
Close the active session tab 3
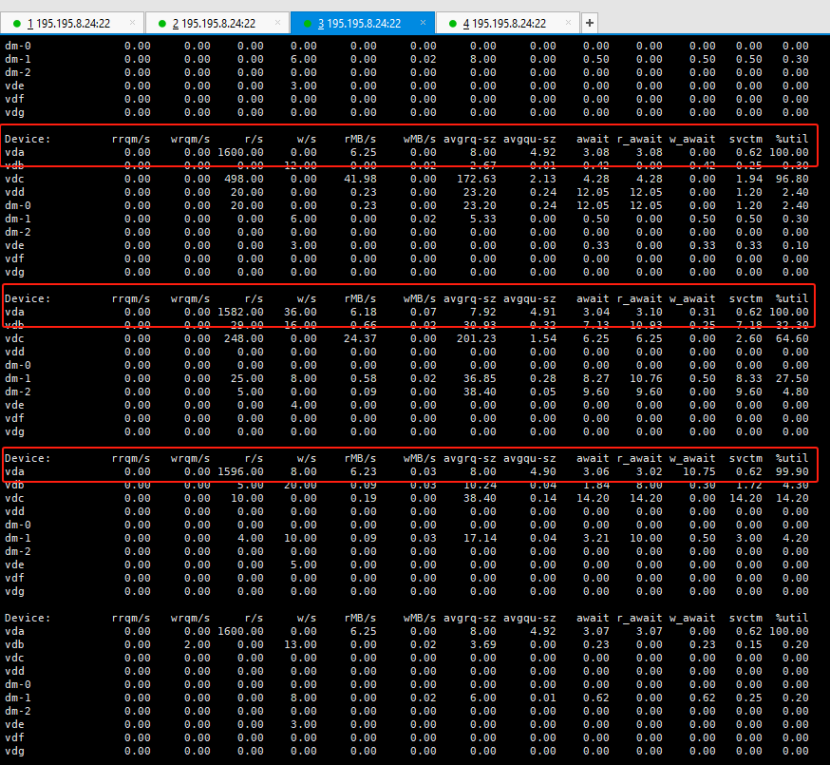tap(423, 22)
